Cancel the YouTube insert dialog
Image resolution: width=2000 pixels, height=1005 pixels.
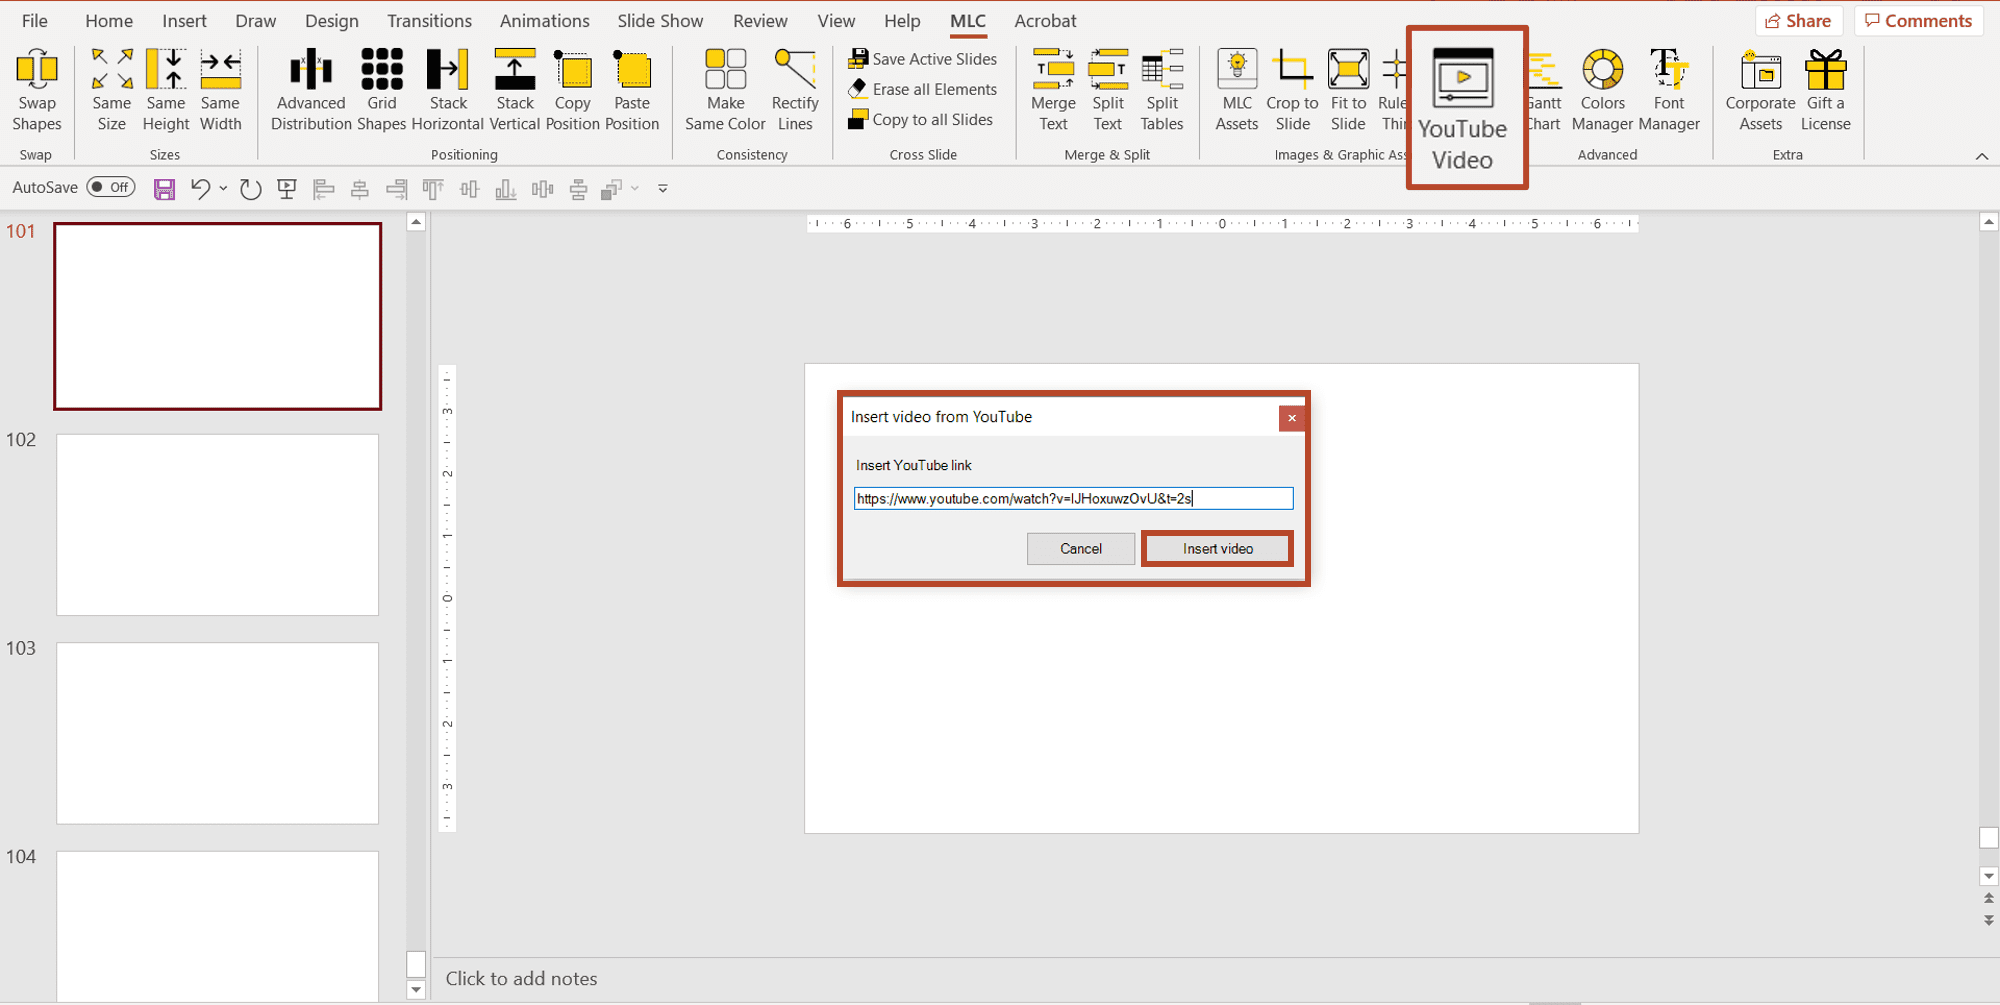point(1080,548)
